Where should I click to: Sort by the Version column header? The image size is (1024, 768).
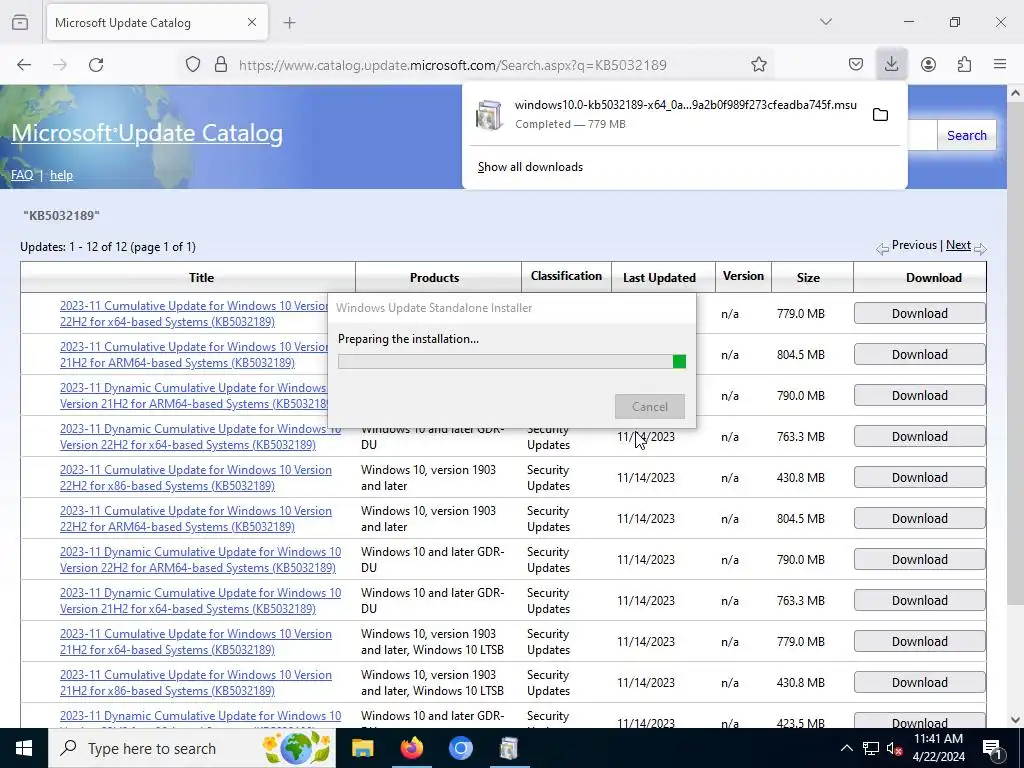(x=743, y=276)
